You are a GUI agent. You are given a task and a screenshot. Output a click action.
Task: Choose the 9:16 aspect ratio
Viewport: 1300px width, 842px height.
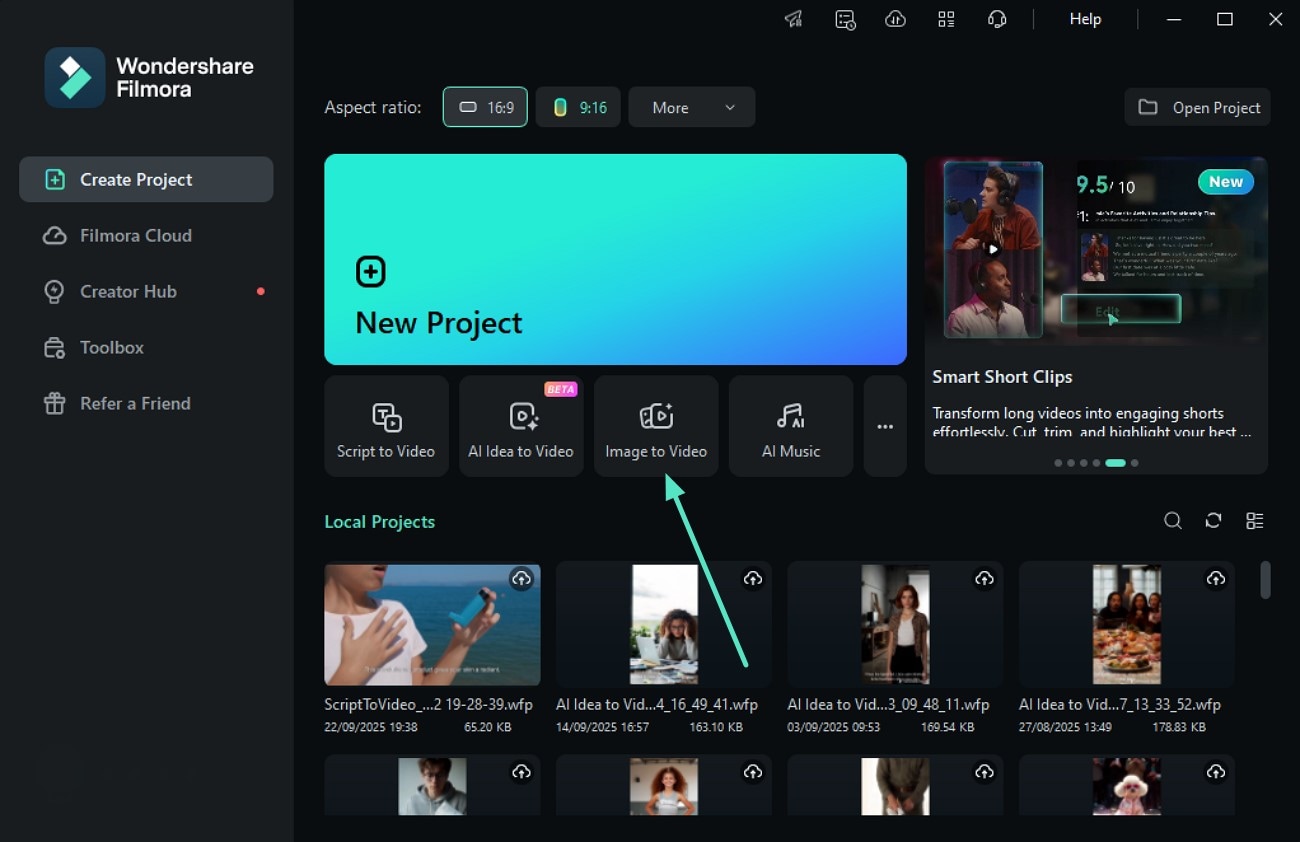pos(578,107)
